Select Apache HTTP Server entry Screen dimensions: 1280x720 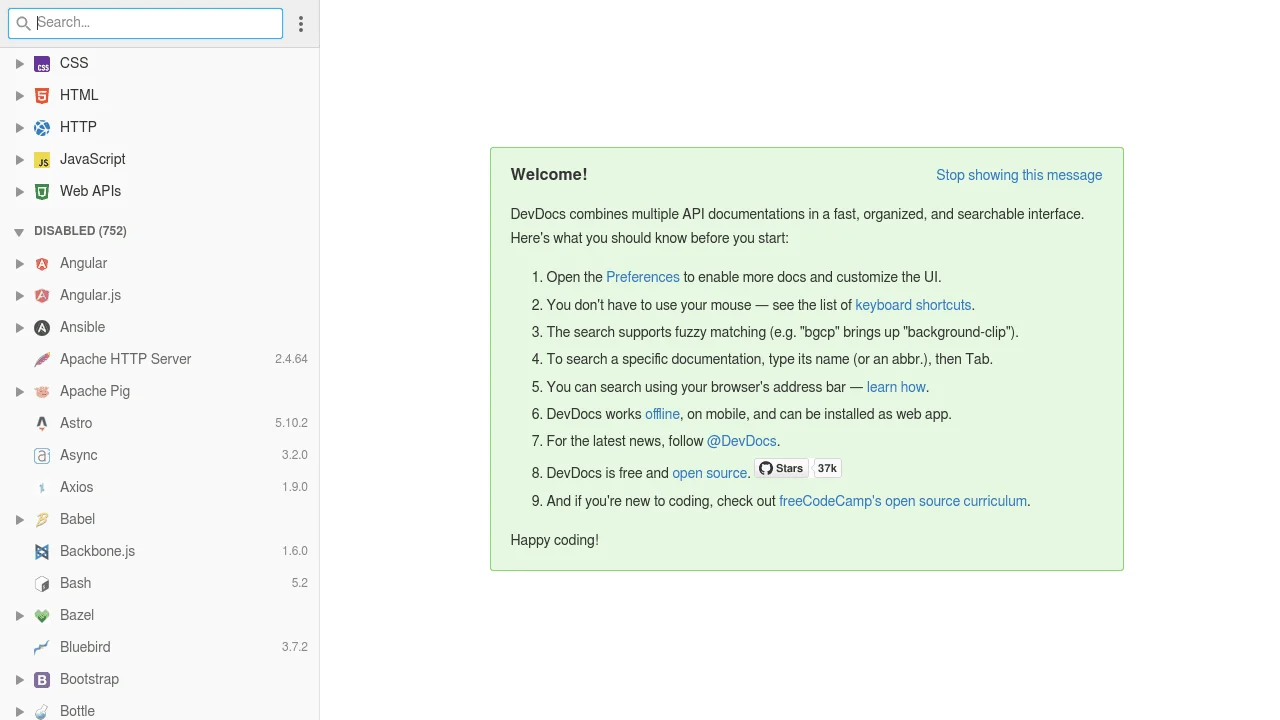pyautogui.click(x=125, y=359)
